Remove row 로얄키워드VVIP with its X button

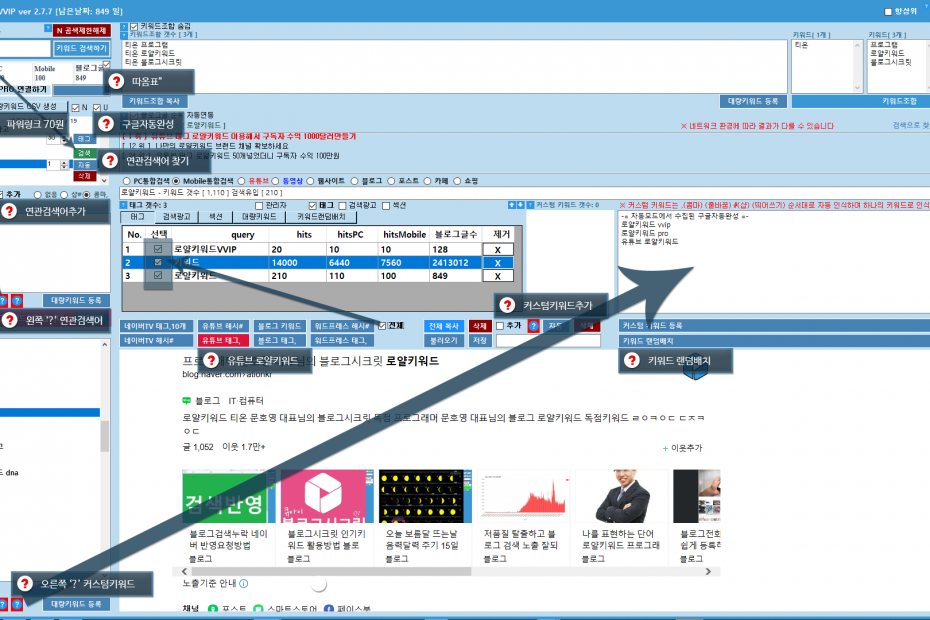click(x=497, y=250)
